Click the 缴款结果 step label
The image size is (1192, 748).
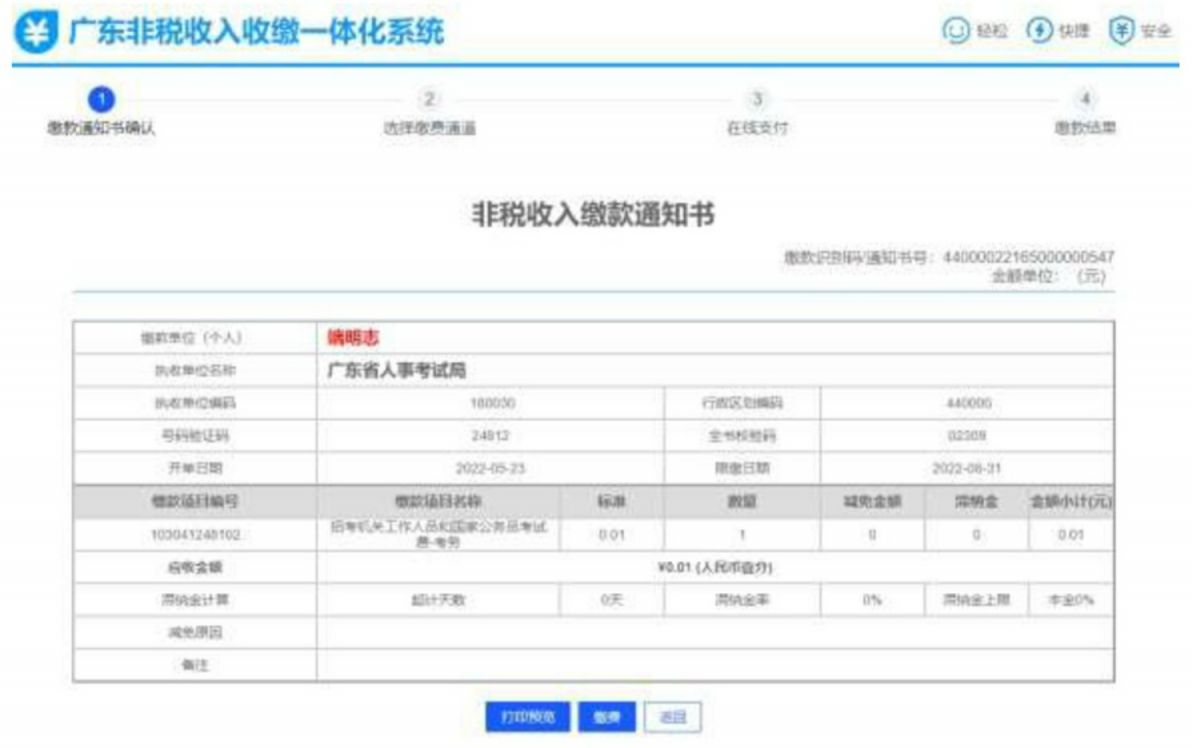click(x=1085, y=128)
